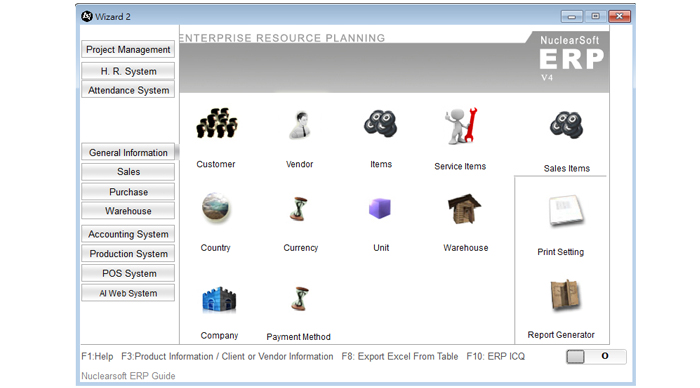The image size is (700, 388).
Task: Open the Vendor person icon
Action: point(300,125)
